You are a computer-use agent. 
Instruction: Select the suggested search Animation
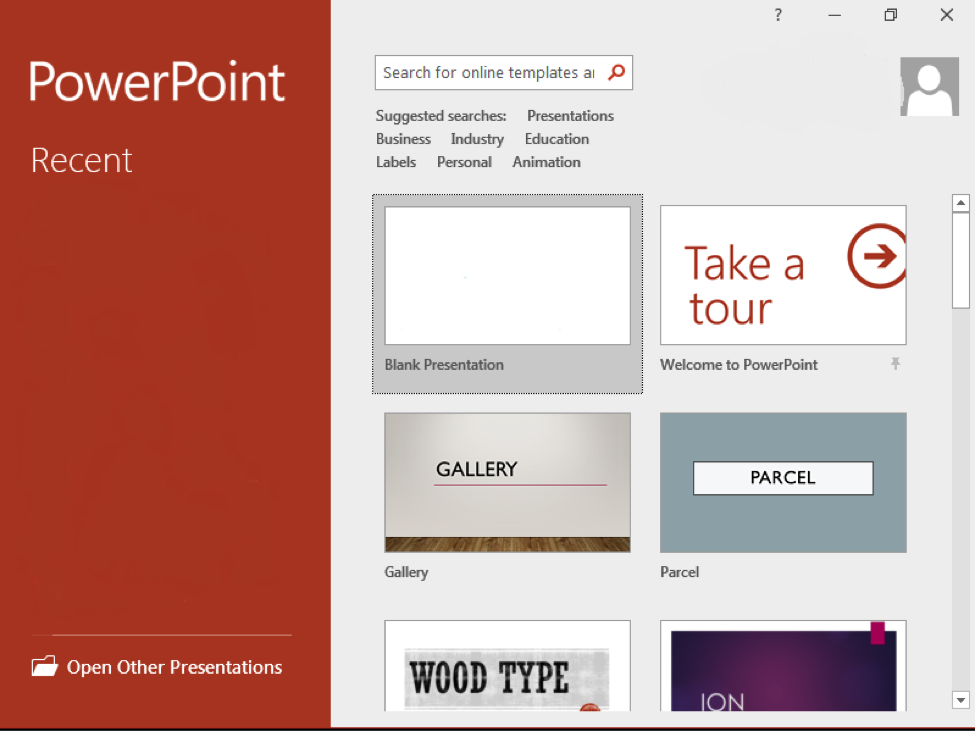(x=546, y=161)
